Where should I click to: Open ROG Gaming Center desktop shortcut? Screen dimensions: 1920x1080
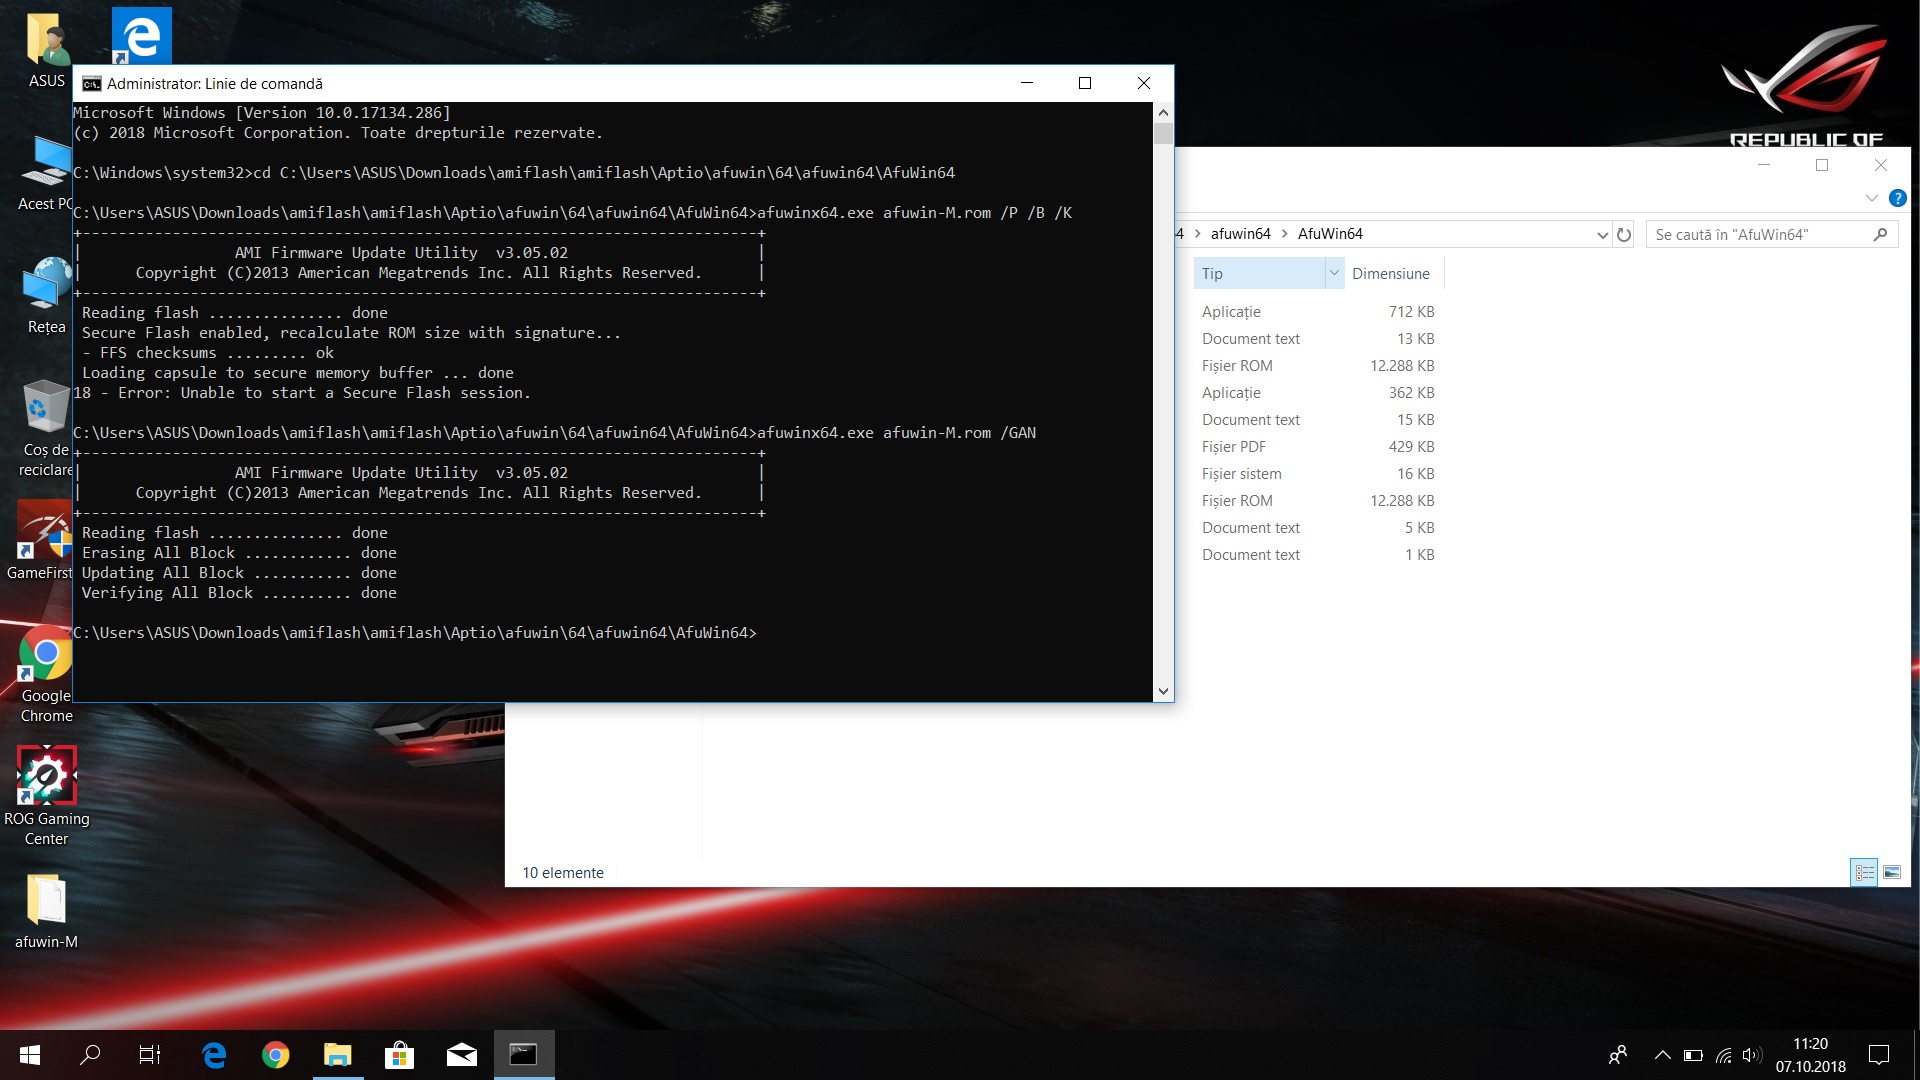pyautogui.click(x=46, y=796)
